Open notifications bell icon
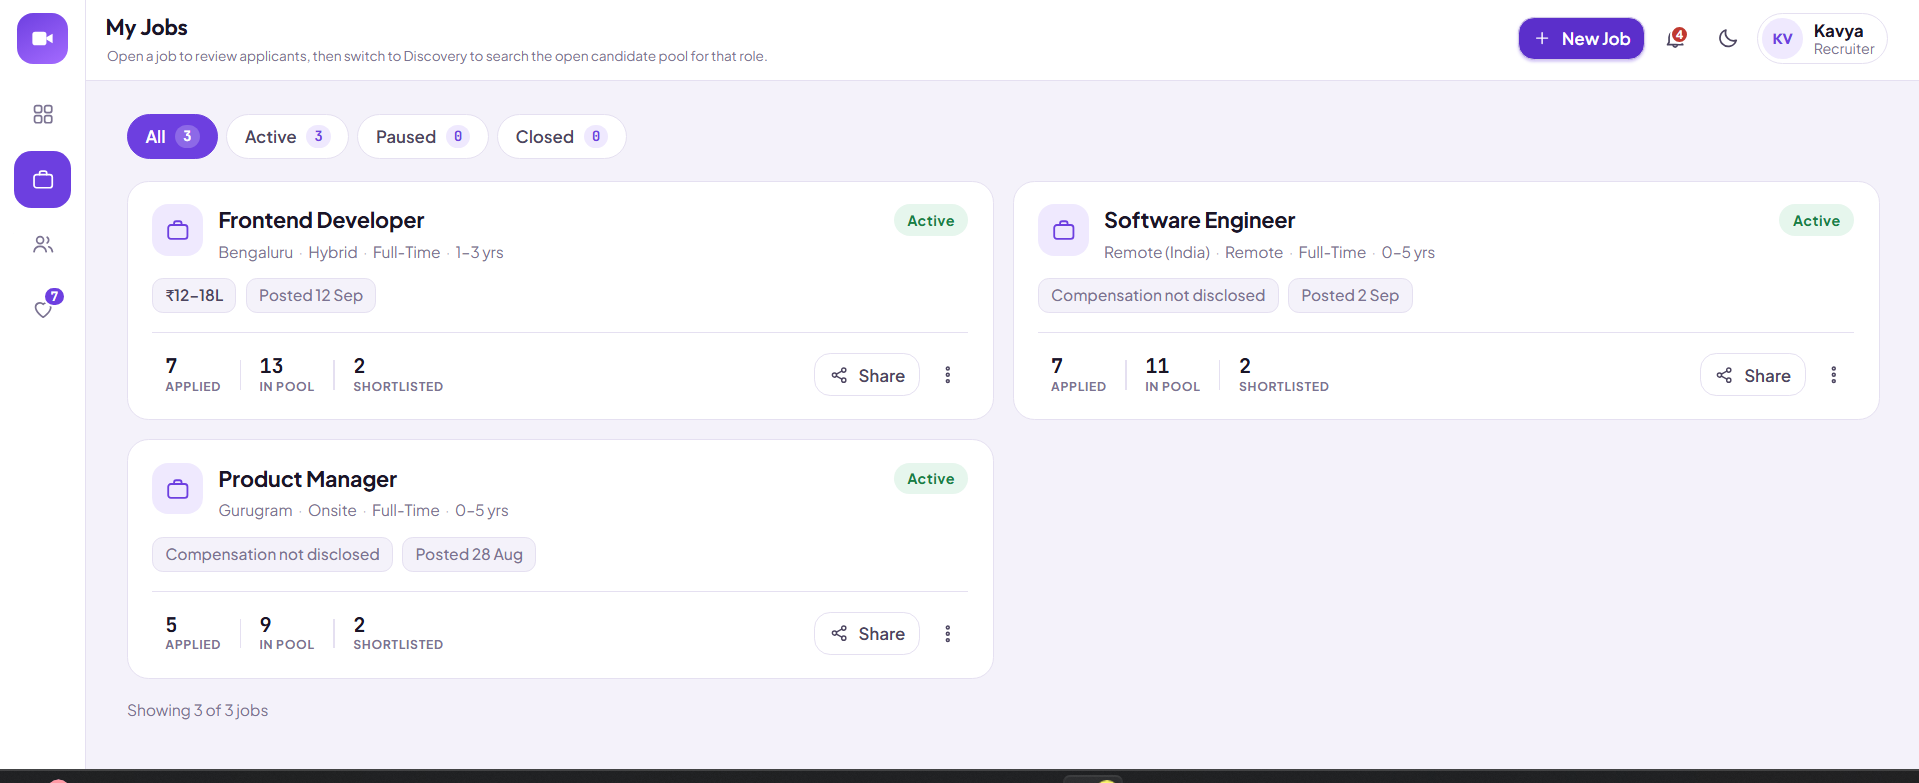The image size is (1919, 783). click(1676, 39)
